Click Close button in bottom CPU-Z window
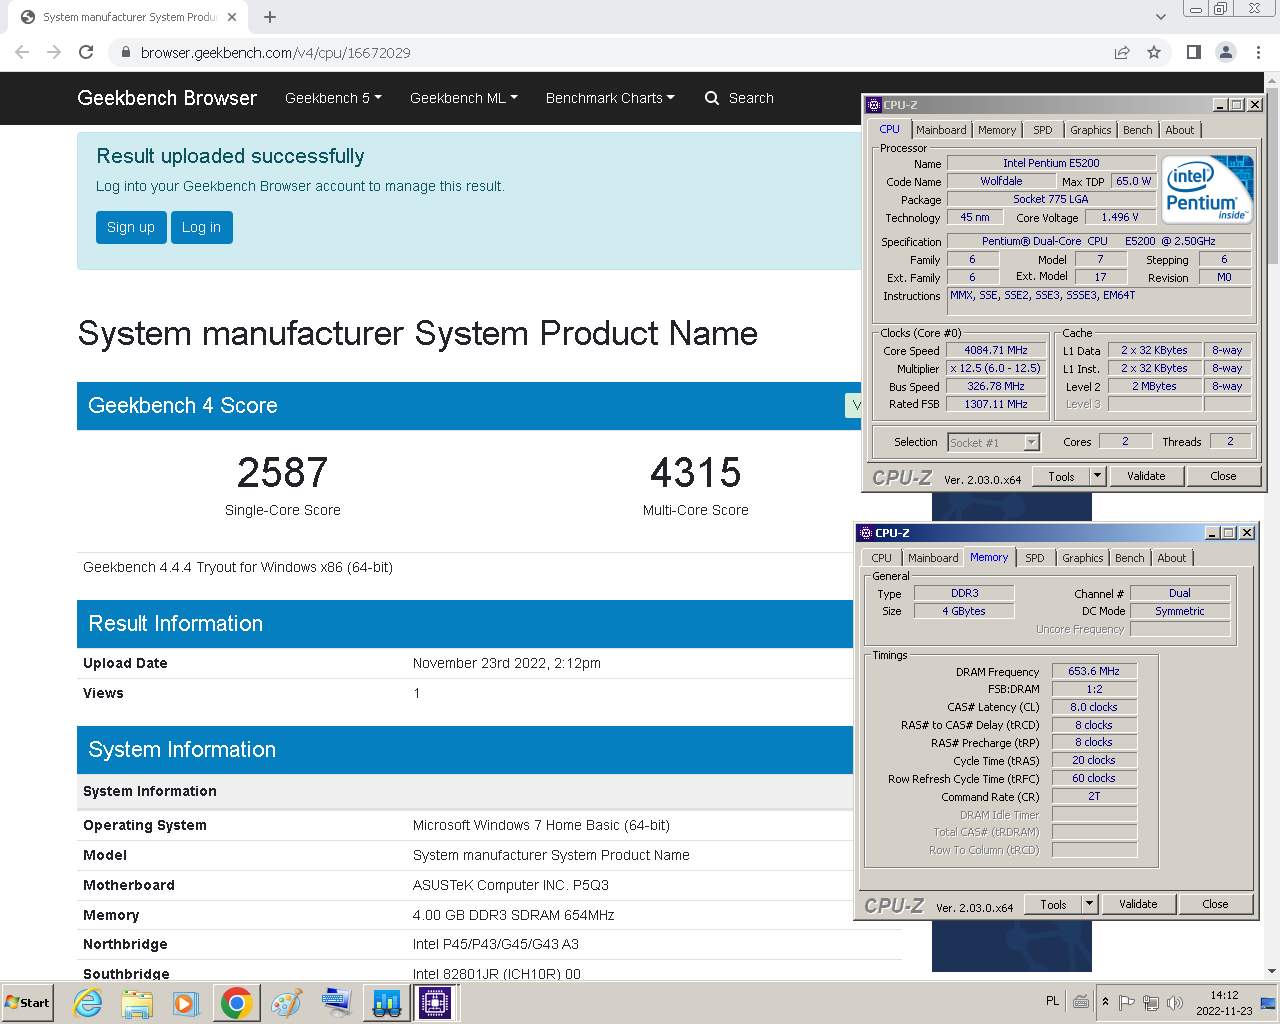This screenshot has height=1024, width=1280. (x=1215, y=904)
